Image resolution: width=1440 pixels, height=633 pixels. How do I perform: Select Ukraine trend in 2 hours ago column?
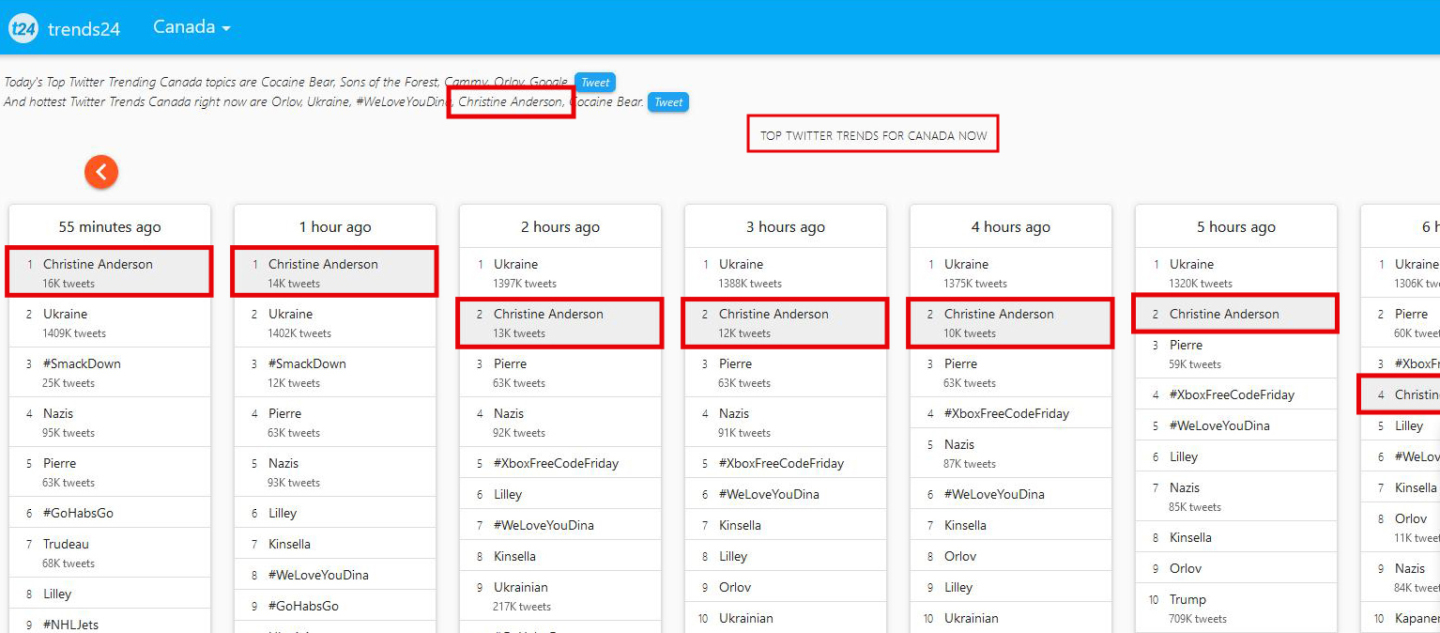[x=515, y=265]
